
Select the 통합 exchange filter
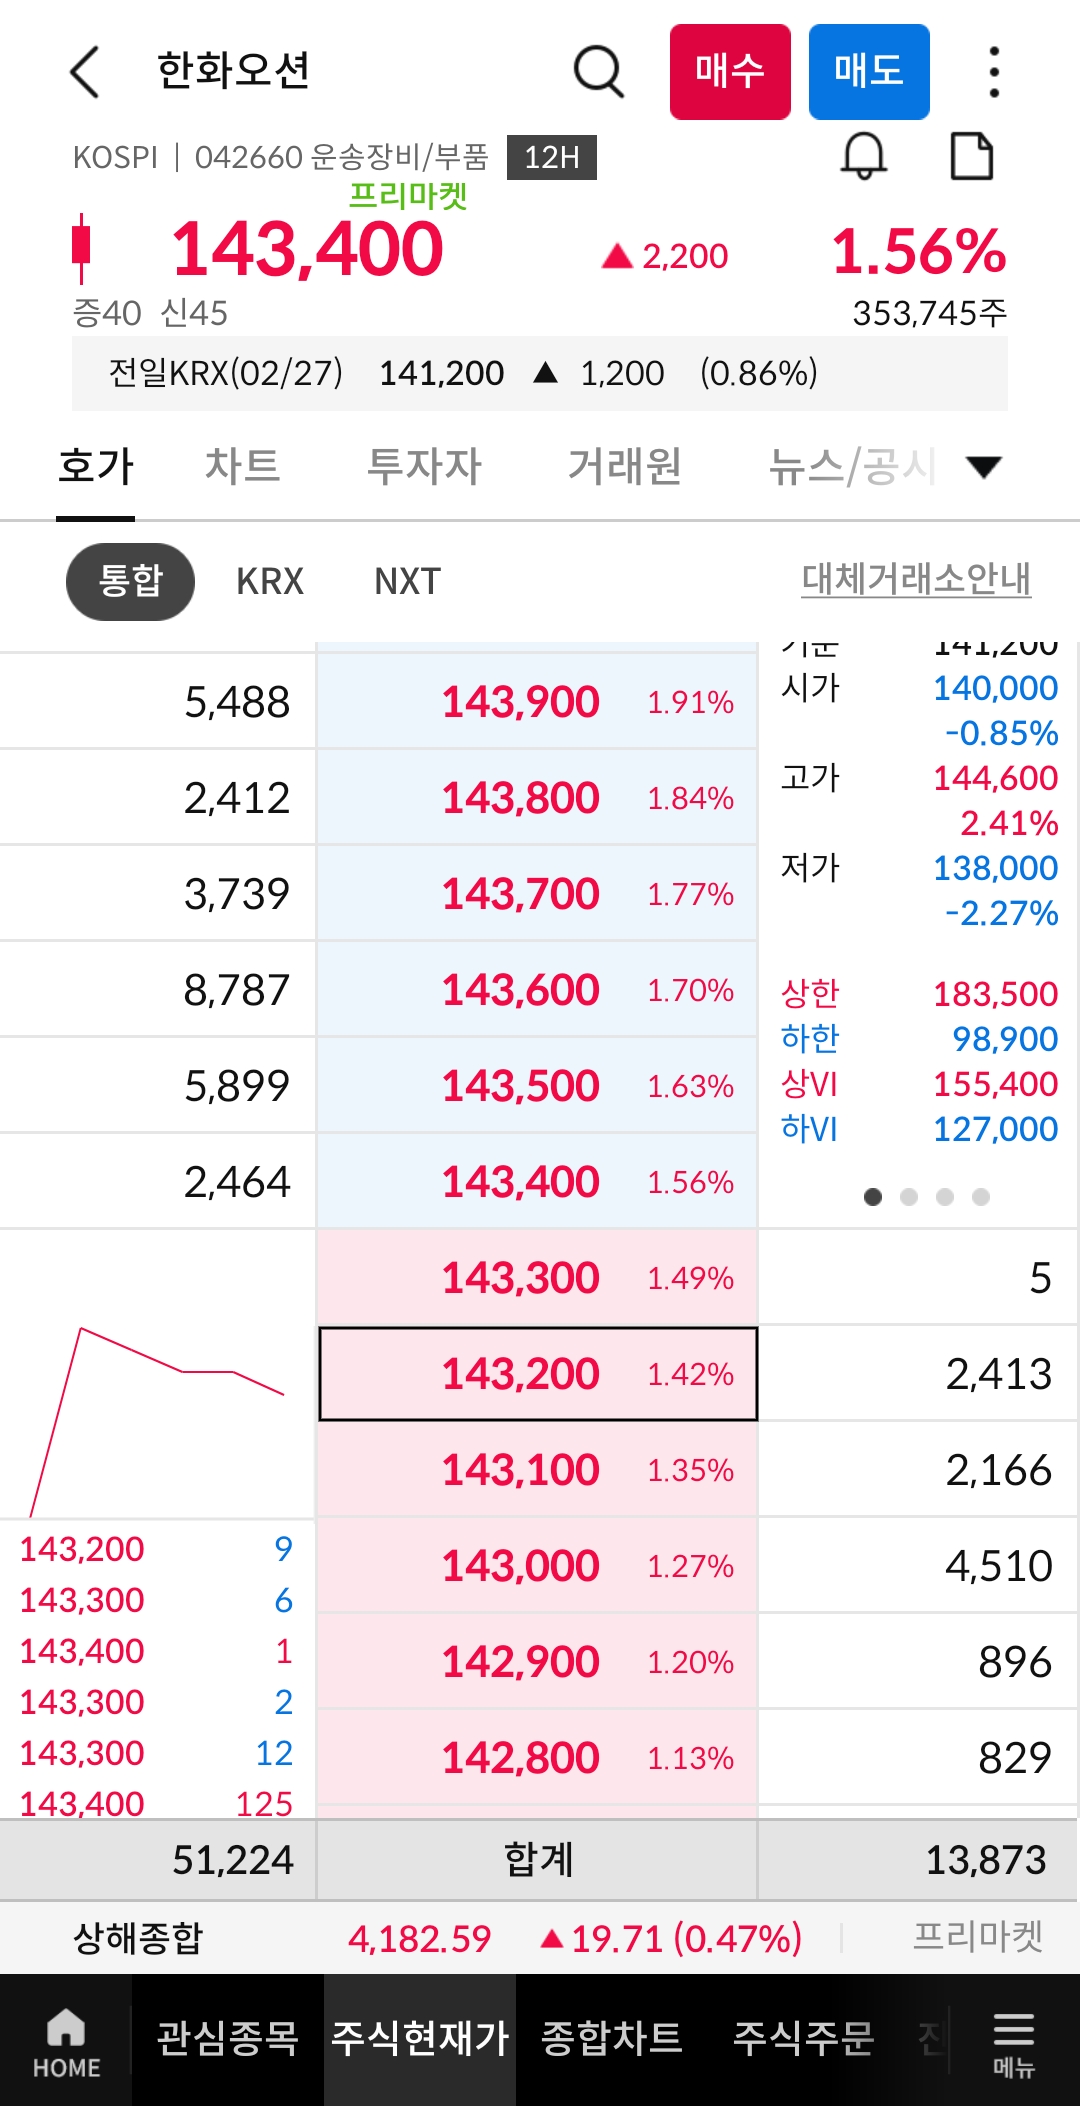(x=130, y=581)
